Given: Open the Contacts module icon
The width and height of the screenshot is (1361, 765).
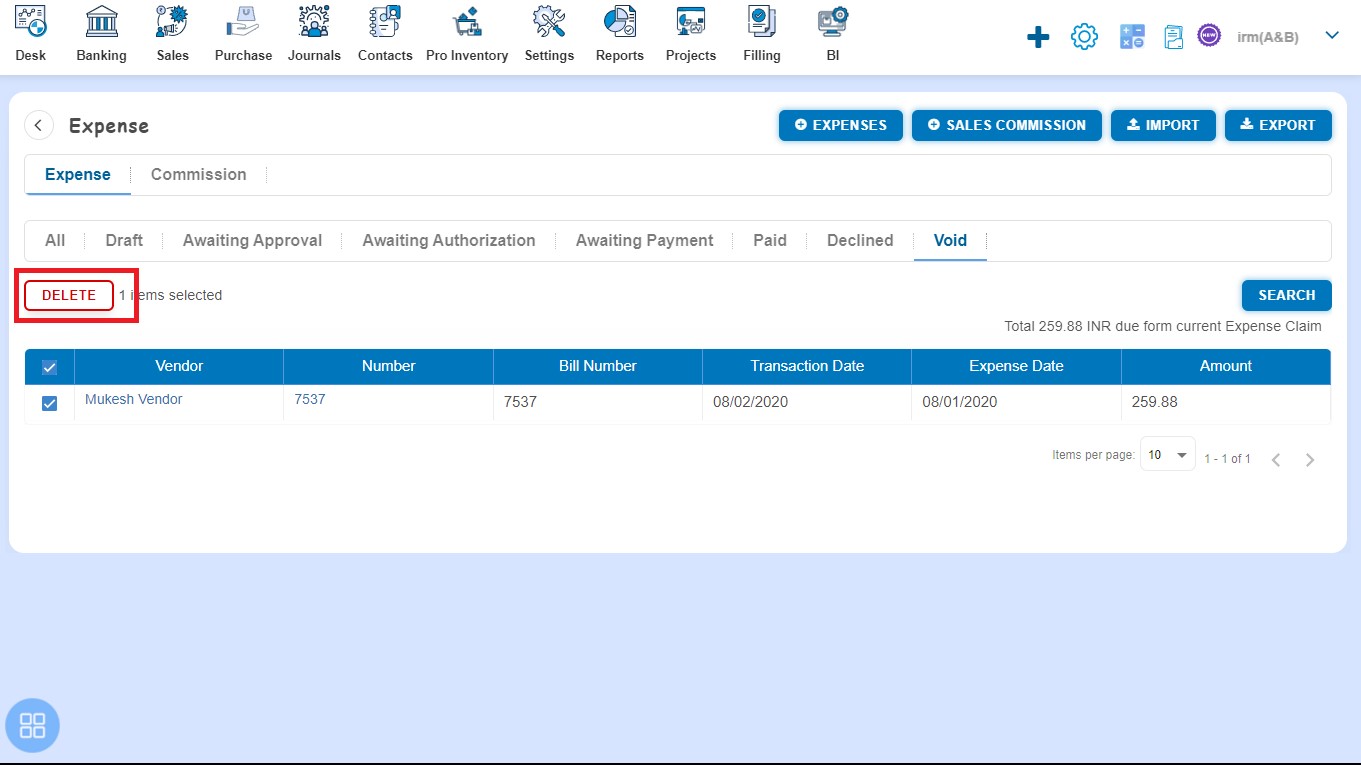Looking at the screenshot, I should click(385, 22).
